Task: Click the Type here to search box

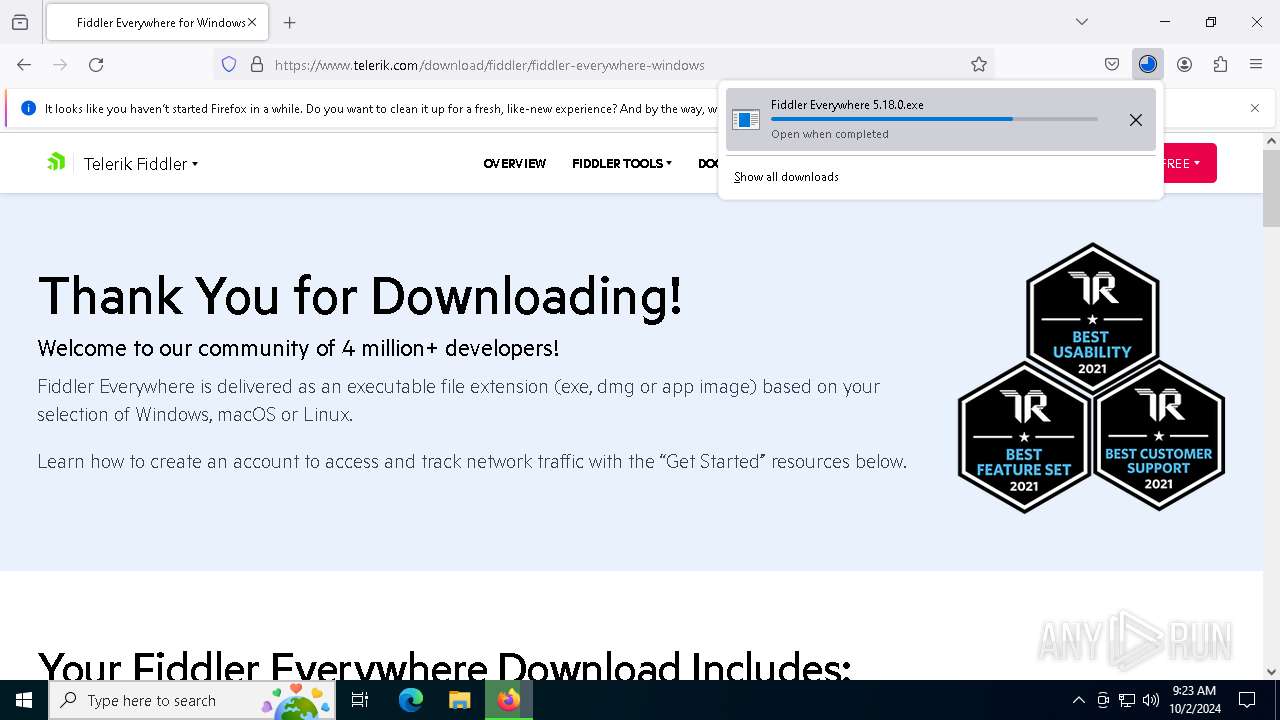Action: 193,700
